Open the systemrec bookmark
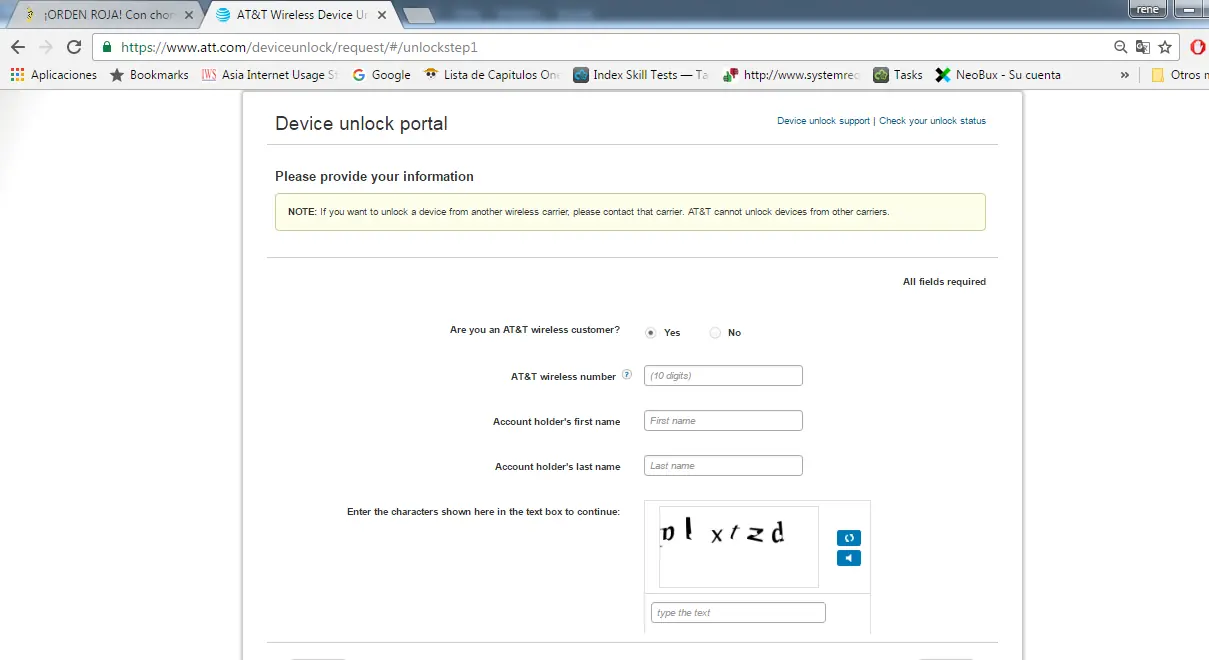This screenshot has height=660, width=1209. tap(792, 75)
